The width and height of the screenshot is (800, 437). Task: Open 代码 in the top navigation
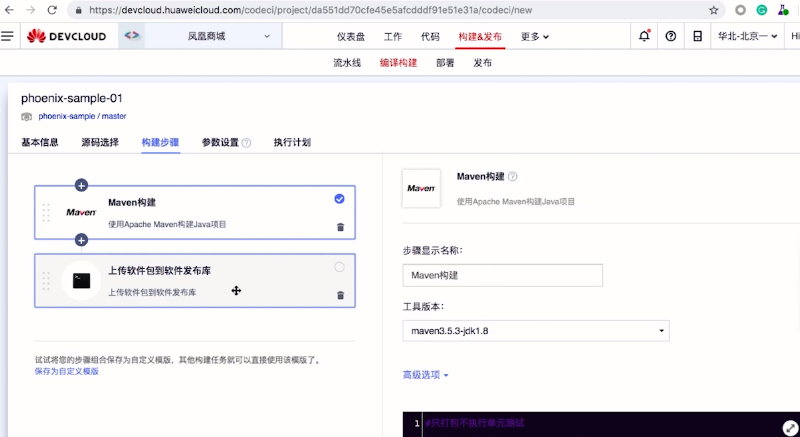coord(430,37)
